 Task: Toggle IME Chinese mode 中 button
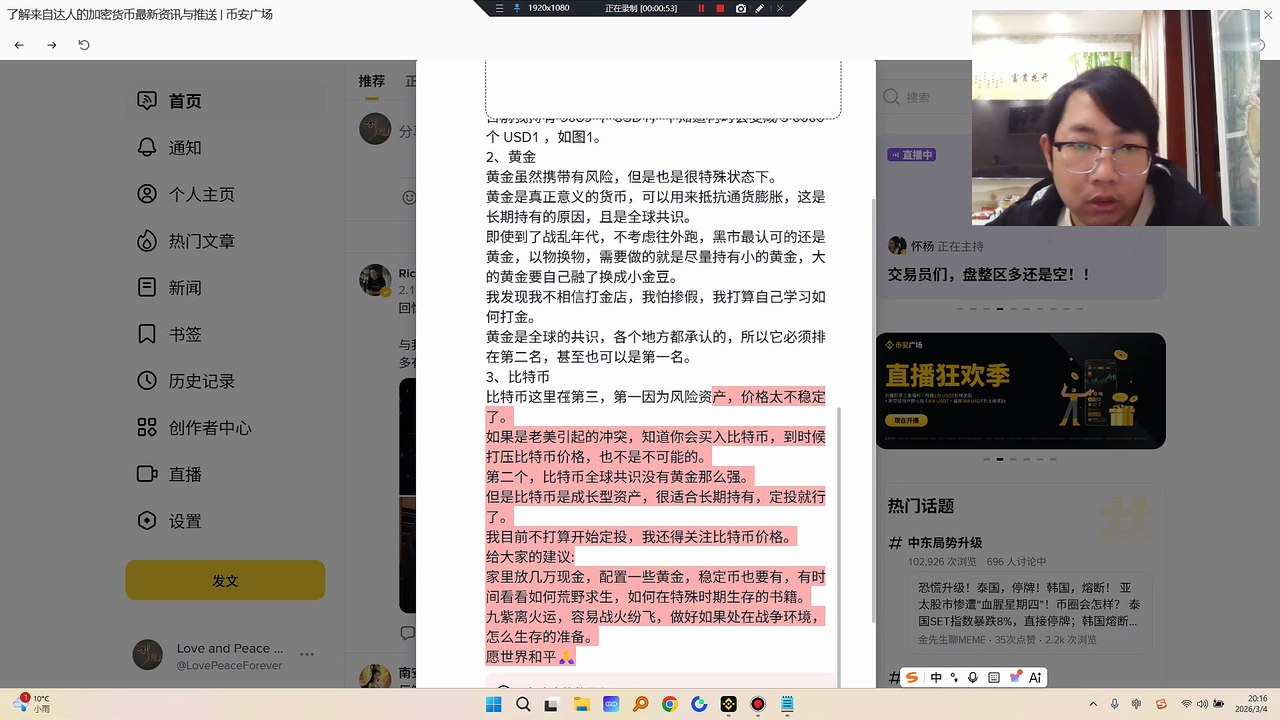(936, 677)
